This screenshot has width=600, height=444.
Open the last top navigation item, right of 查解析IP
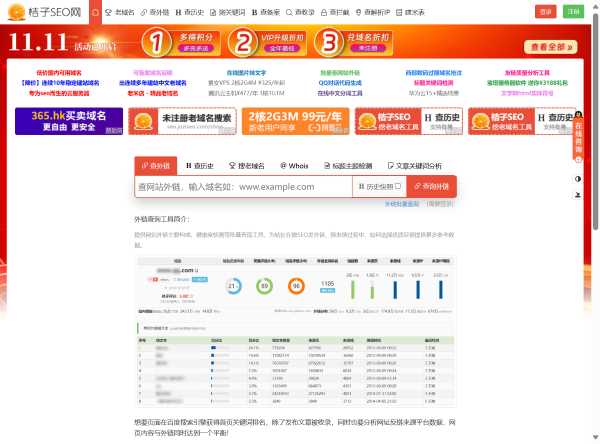point(410,12)
